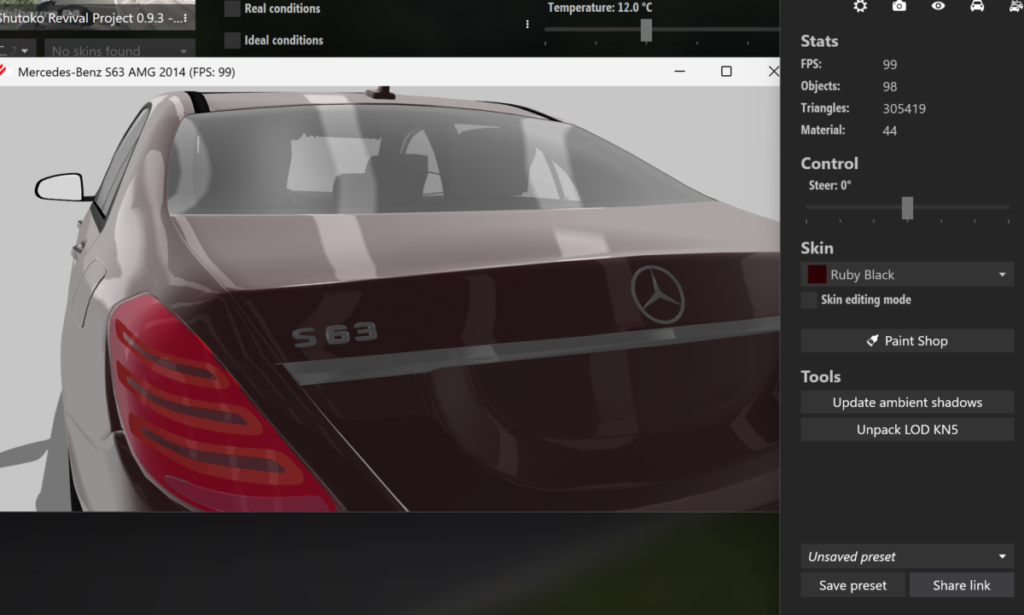The width and height of the screenshot is (1024, 615).
Task: Click the Tools heading
Action: (x=820, y=377)
